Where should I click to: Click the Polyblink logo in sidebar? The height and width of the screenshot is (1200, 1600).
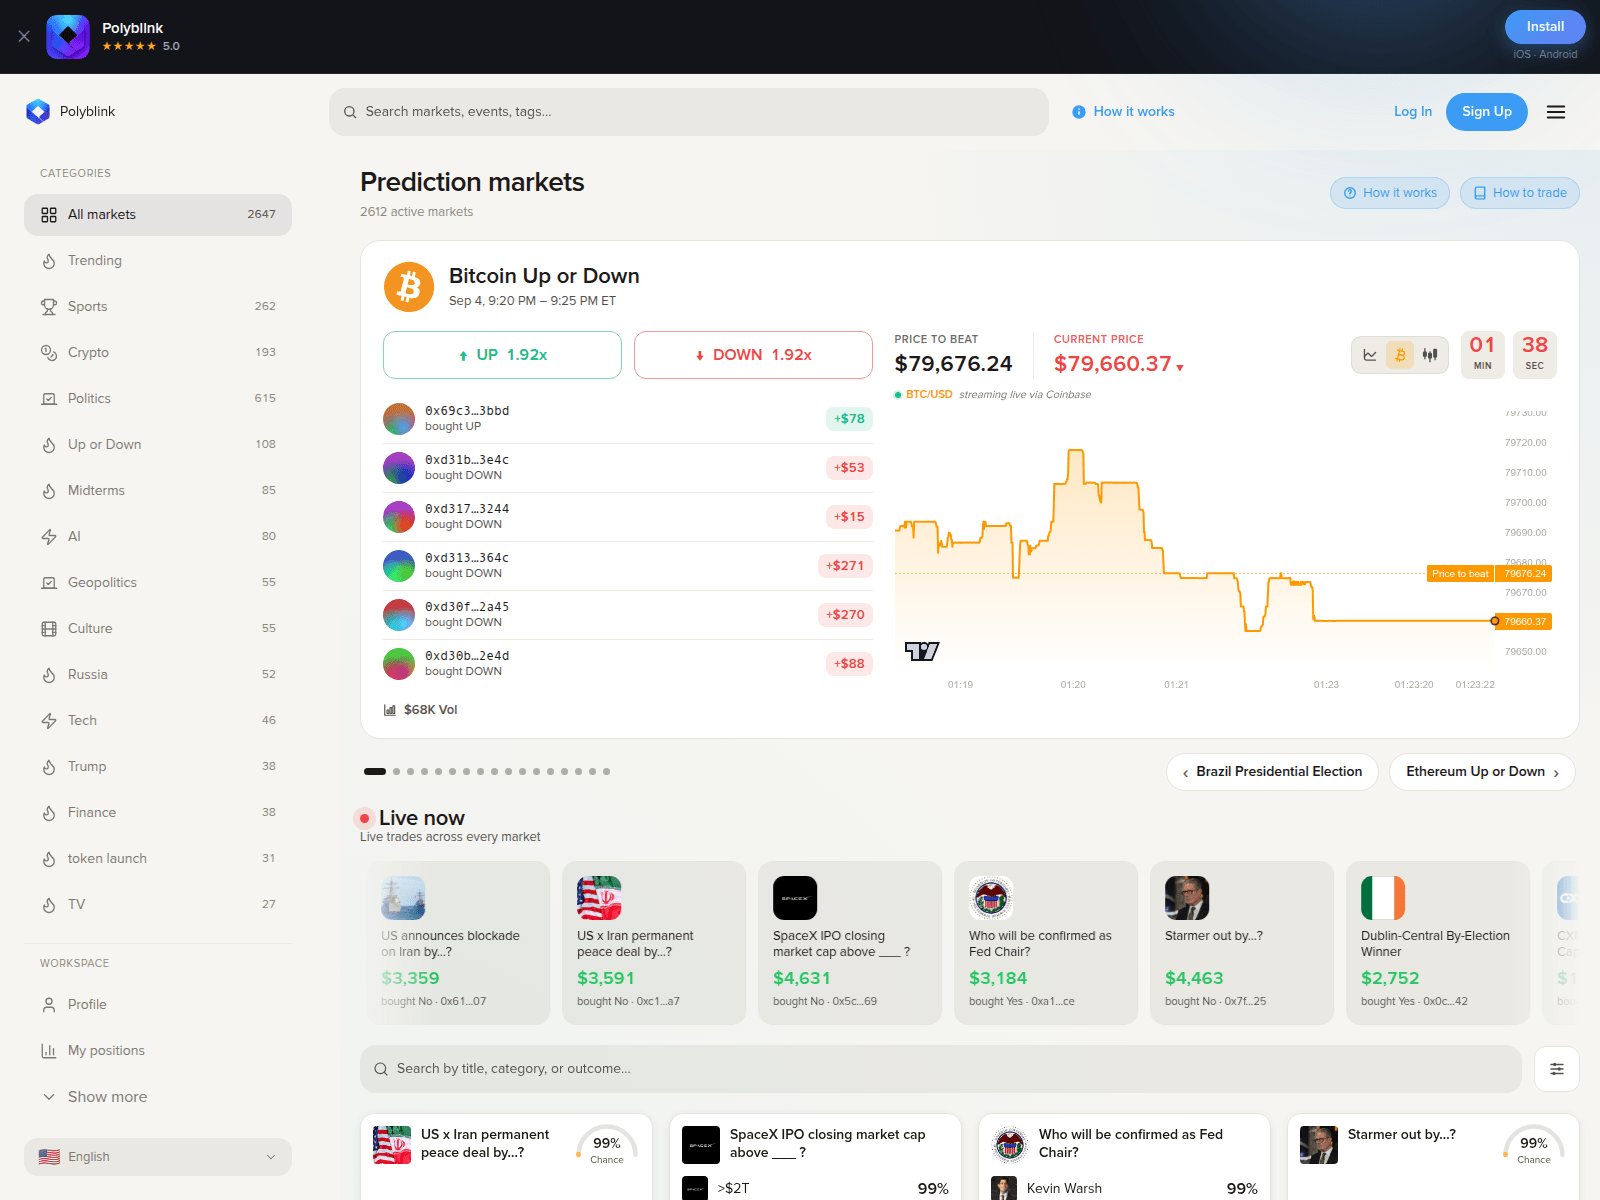(38, 112)
